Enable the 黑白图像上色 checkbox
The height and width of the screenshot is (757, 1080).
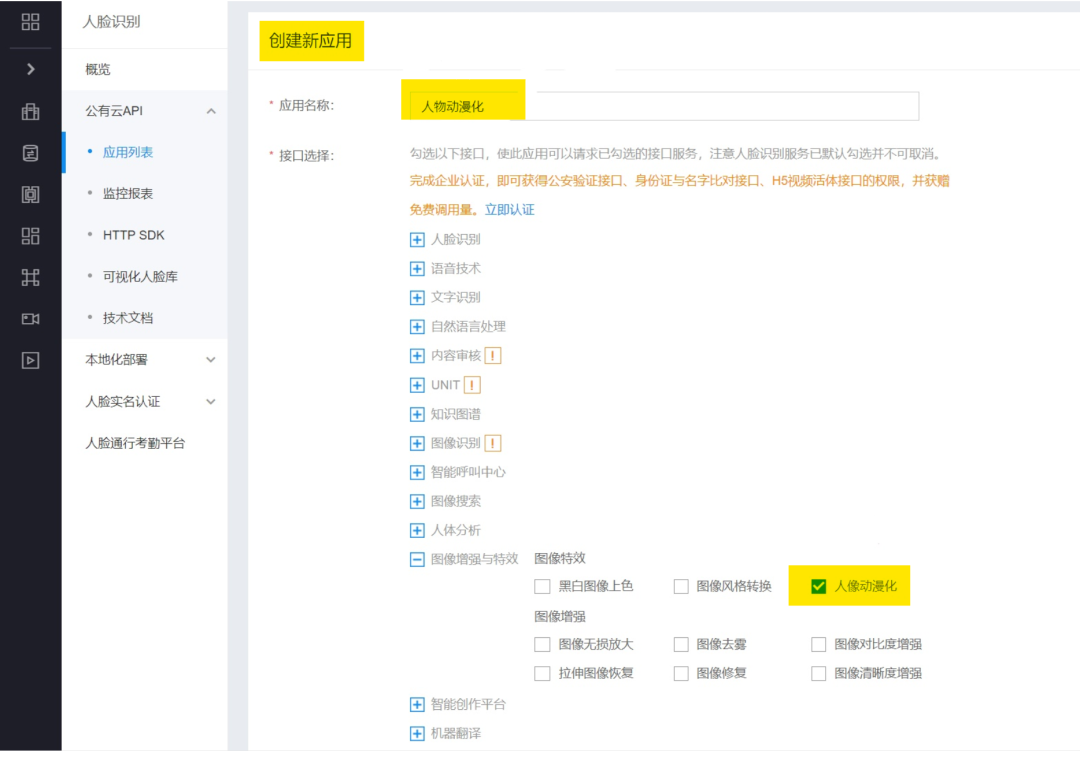click(x=543, y=586)
